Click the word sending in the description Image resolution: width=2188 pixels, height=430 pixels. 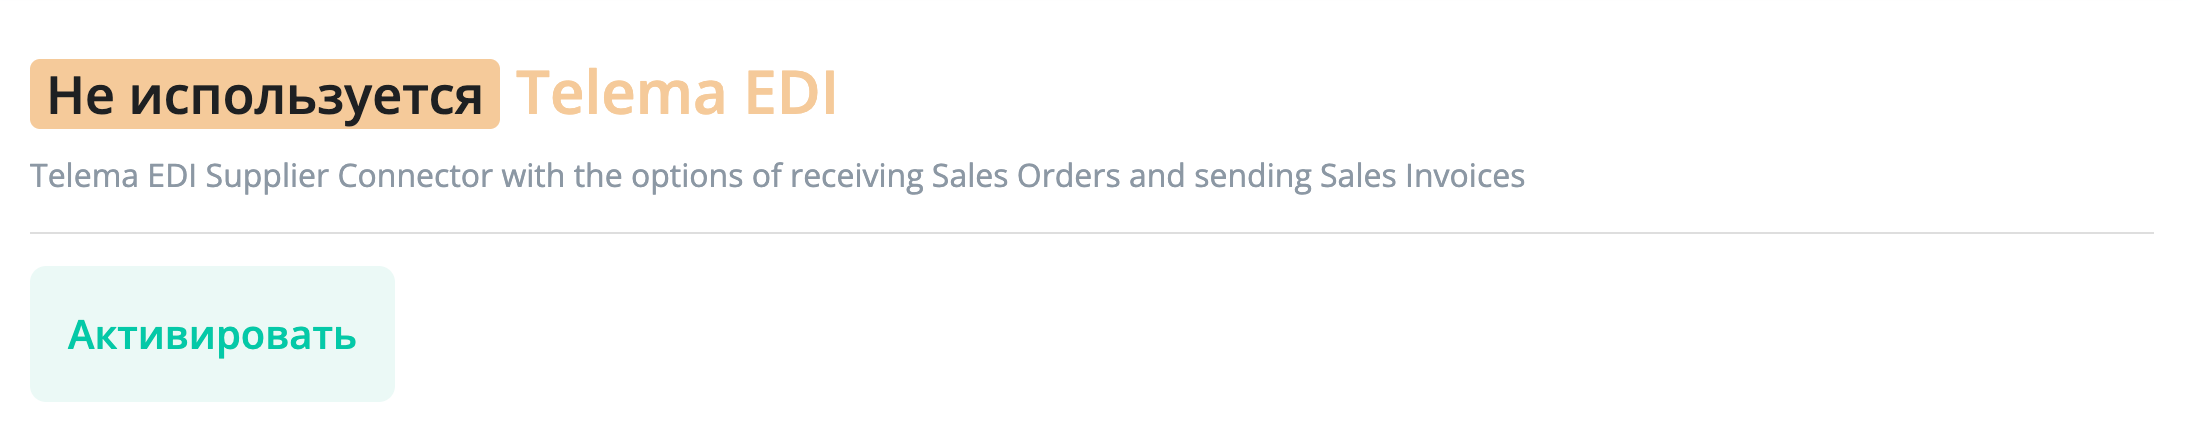coord(1251,176)
